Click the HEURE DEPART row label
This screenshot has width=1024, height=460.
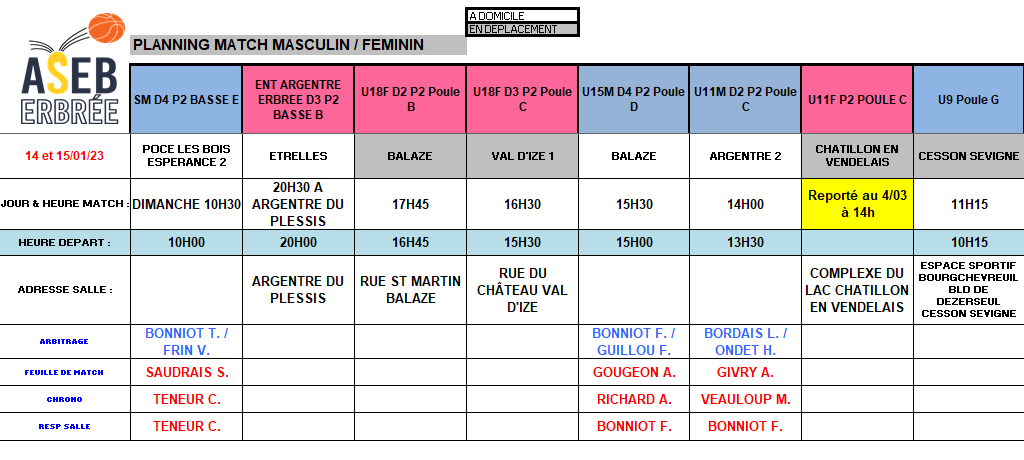tap(65, 242)
